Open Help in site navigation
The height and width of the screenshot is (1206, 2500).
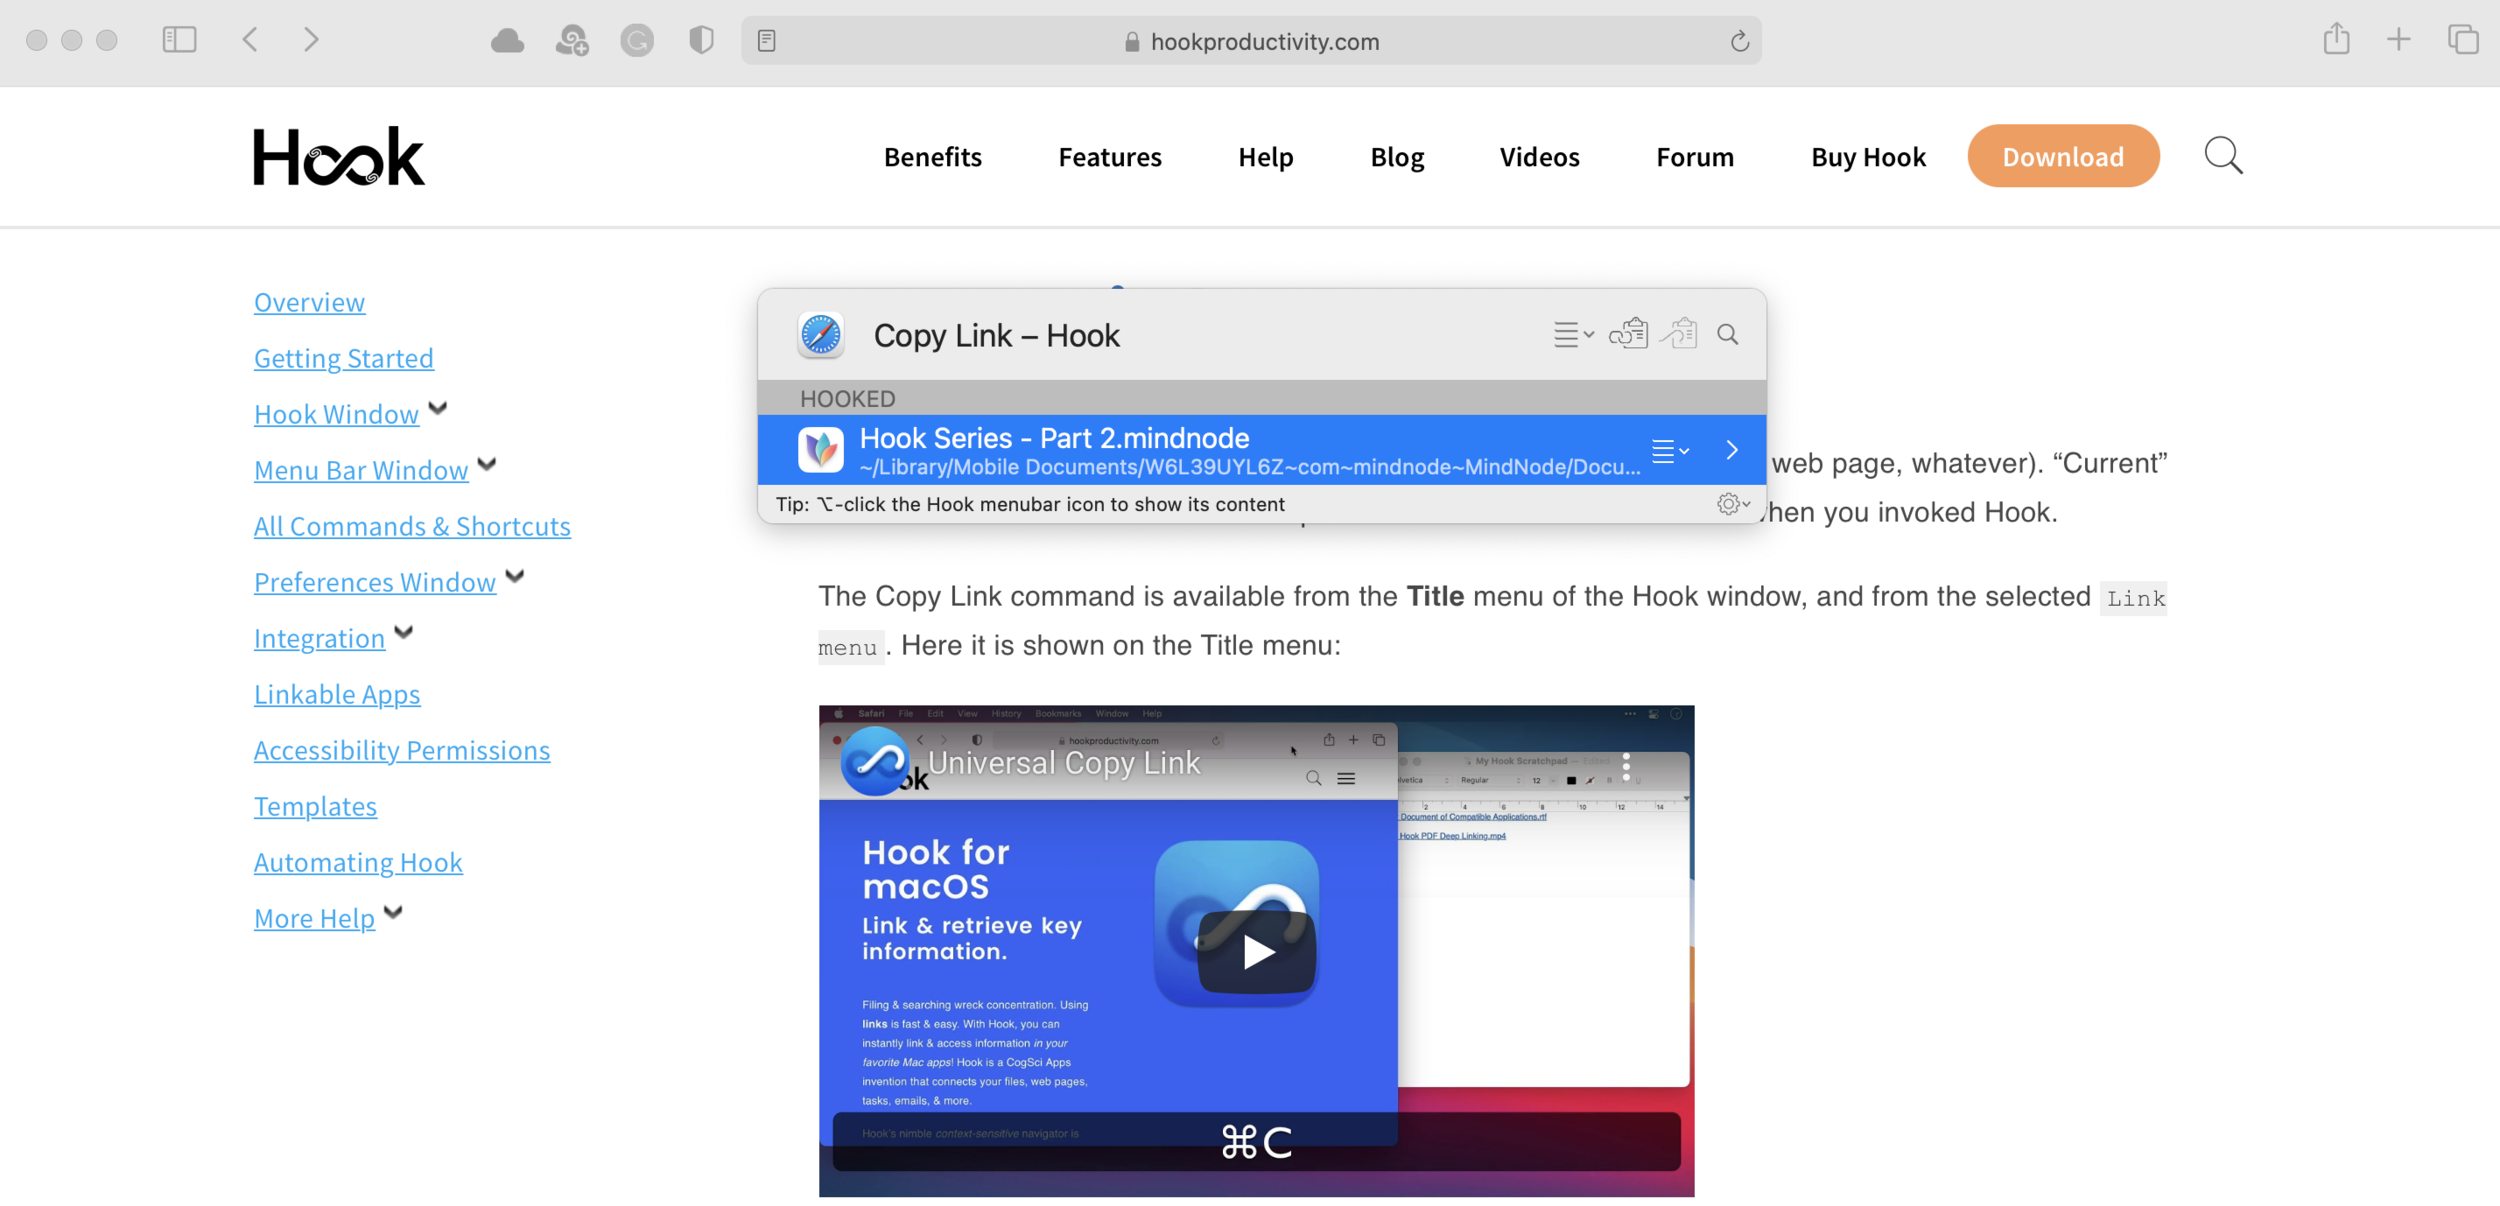[1266, 157]
